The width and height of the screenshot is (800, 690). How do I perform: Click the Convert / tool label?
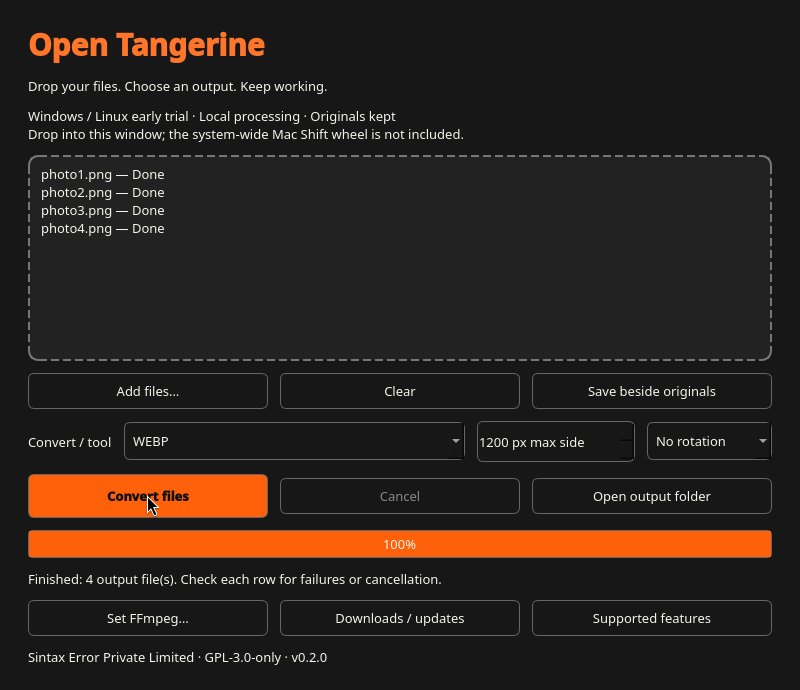[x=69, y=442]
